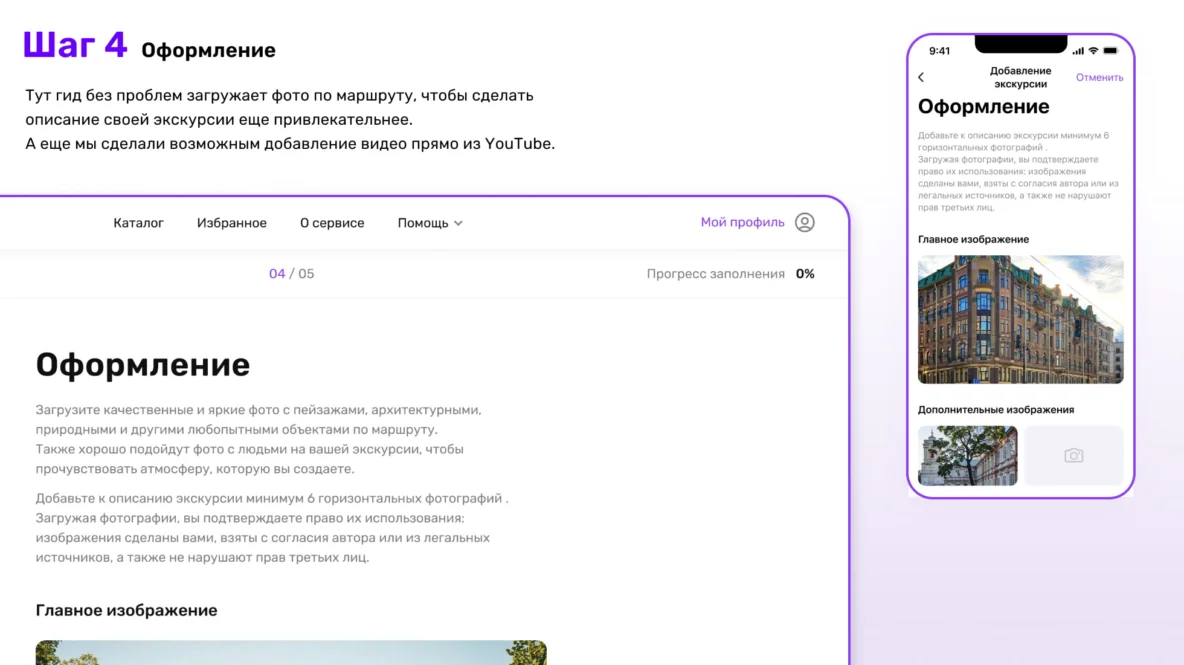Click the Главное изображение label in phone
This screenshot has width=1184, height=665.
[x=973, y=239]
